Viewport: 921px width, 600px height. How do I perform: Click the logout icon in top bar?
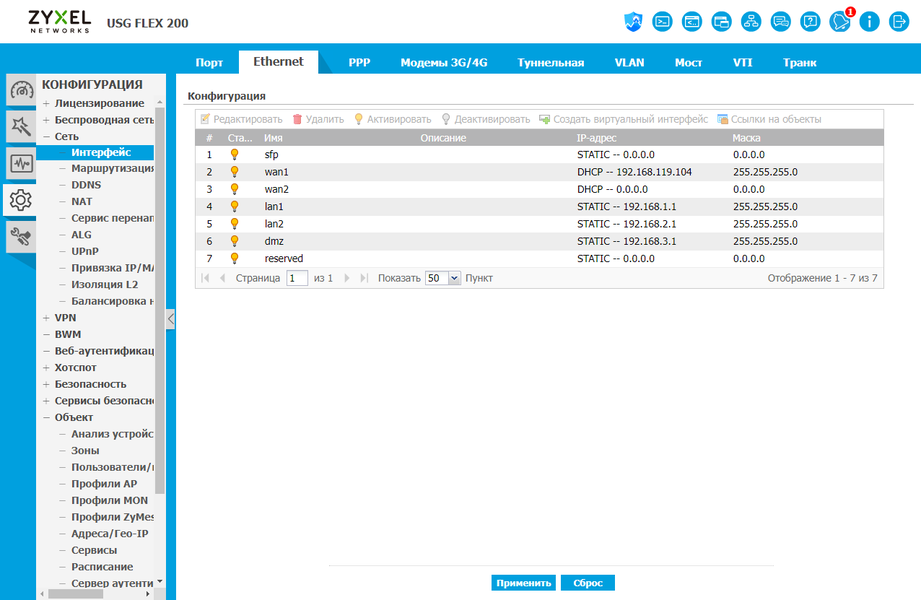(x=899, y=22)
